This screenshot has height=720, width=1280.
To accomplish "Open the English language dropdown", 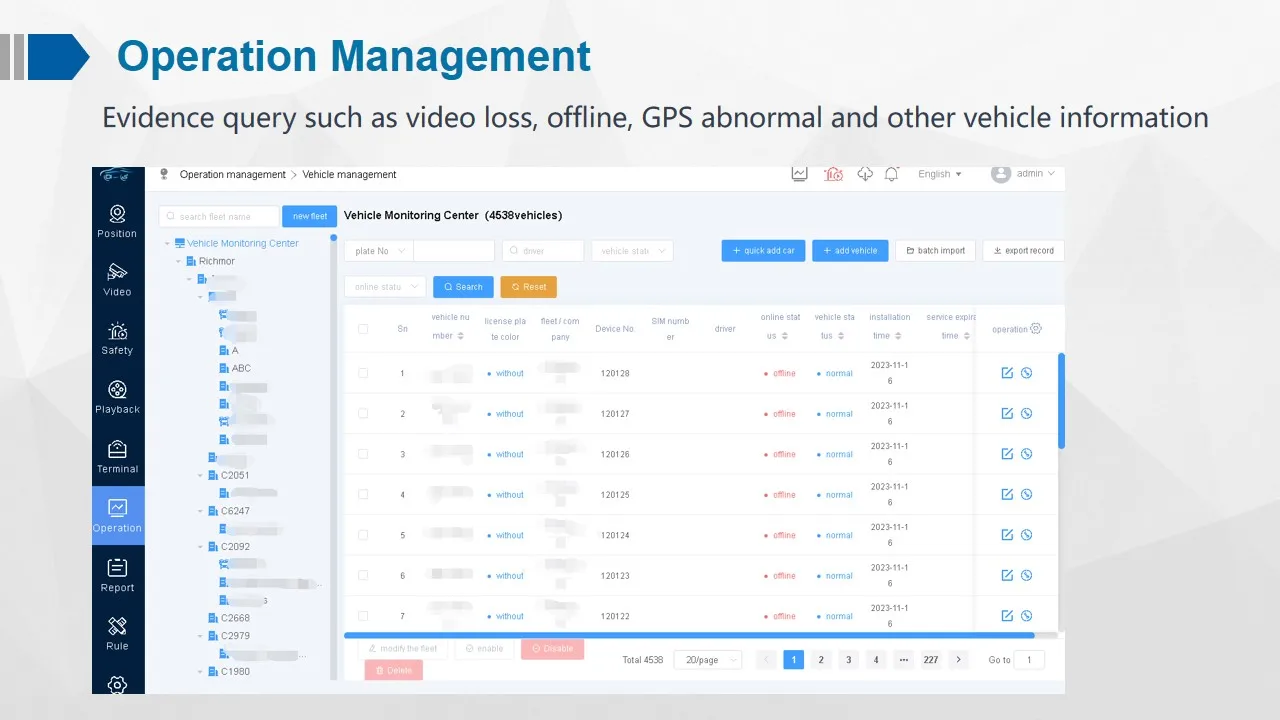I will pos(940,174).
